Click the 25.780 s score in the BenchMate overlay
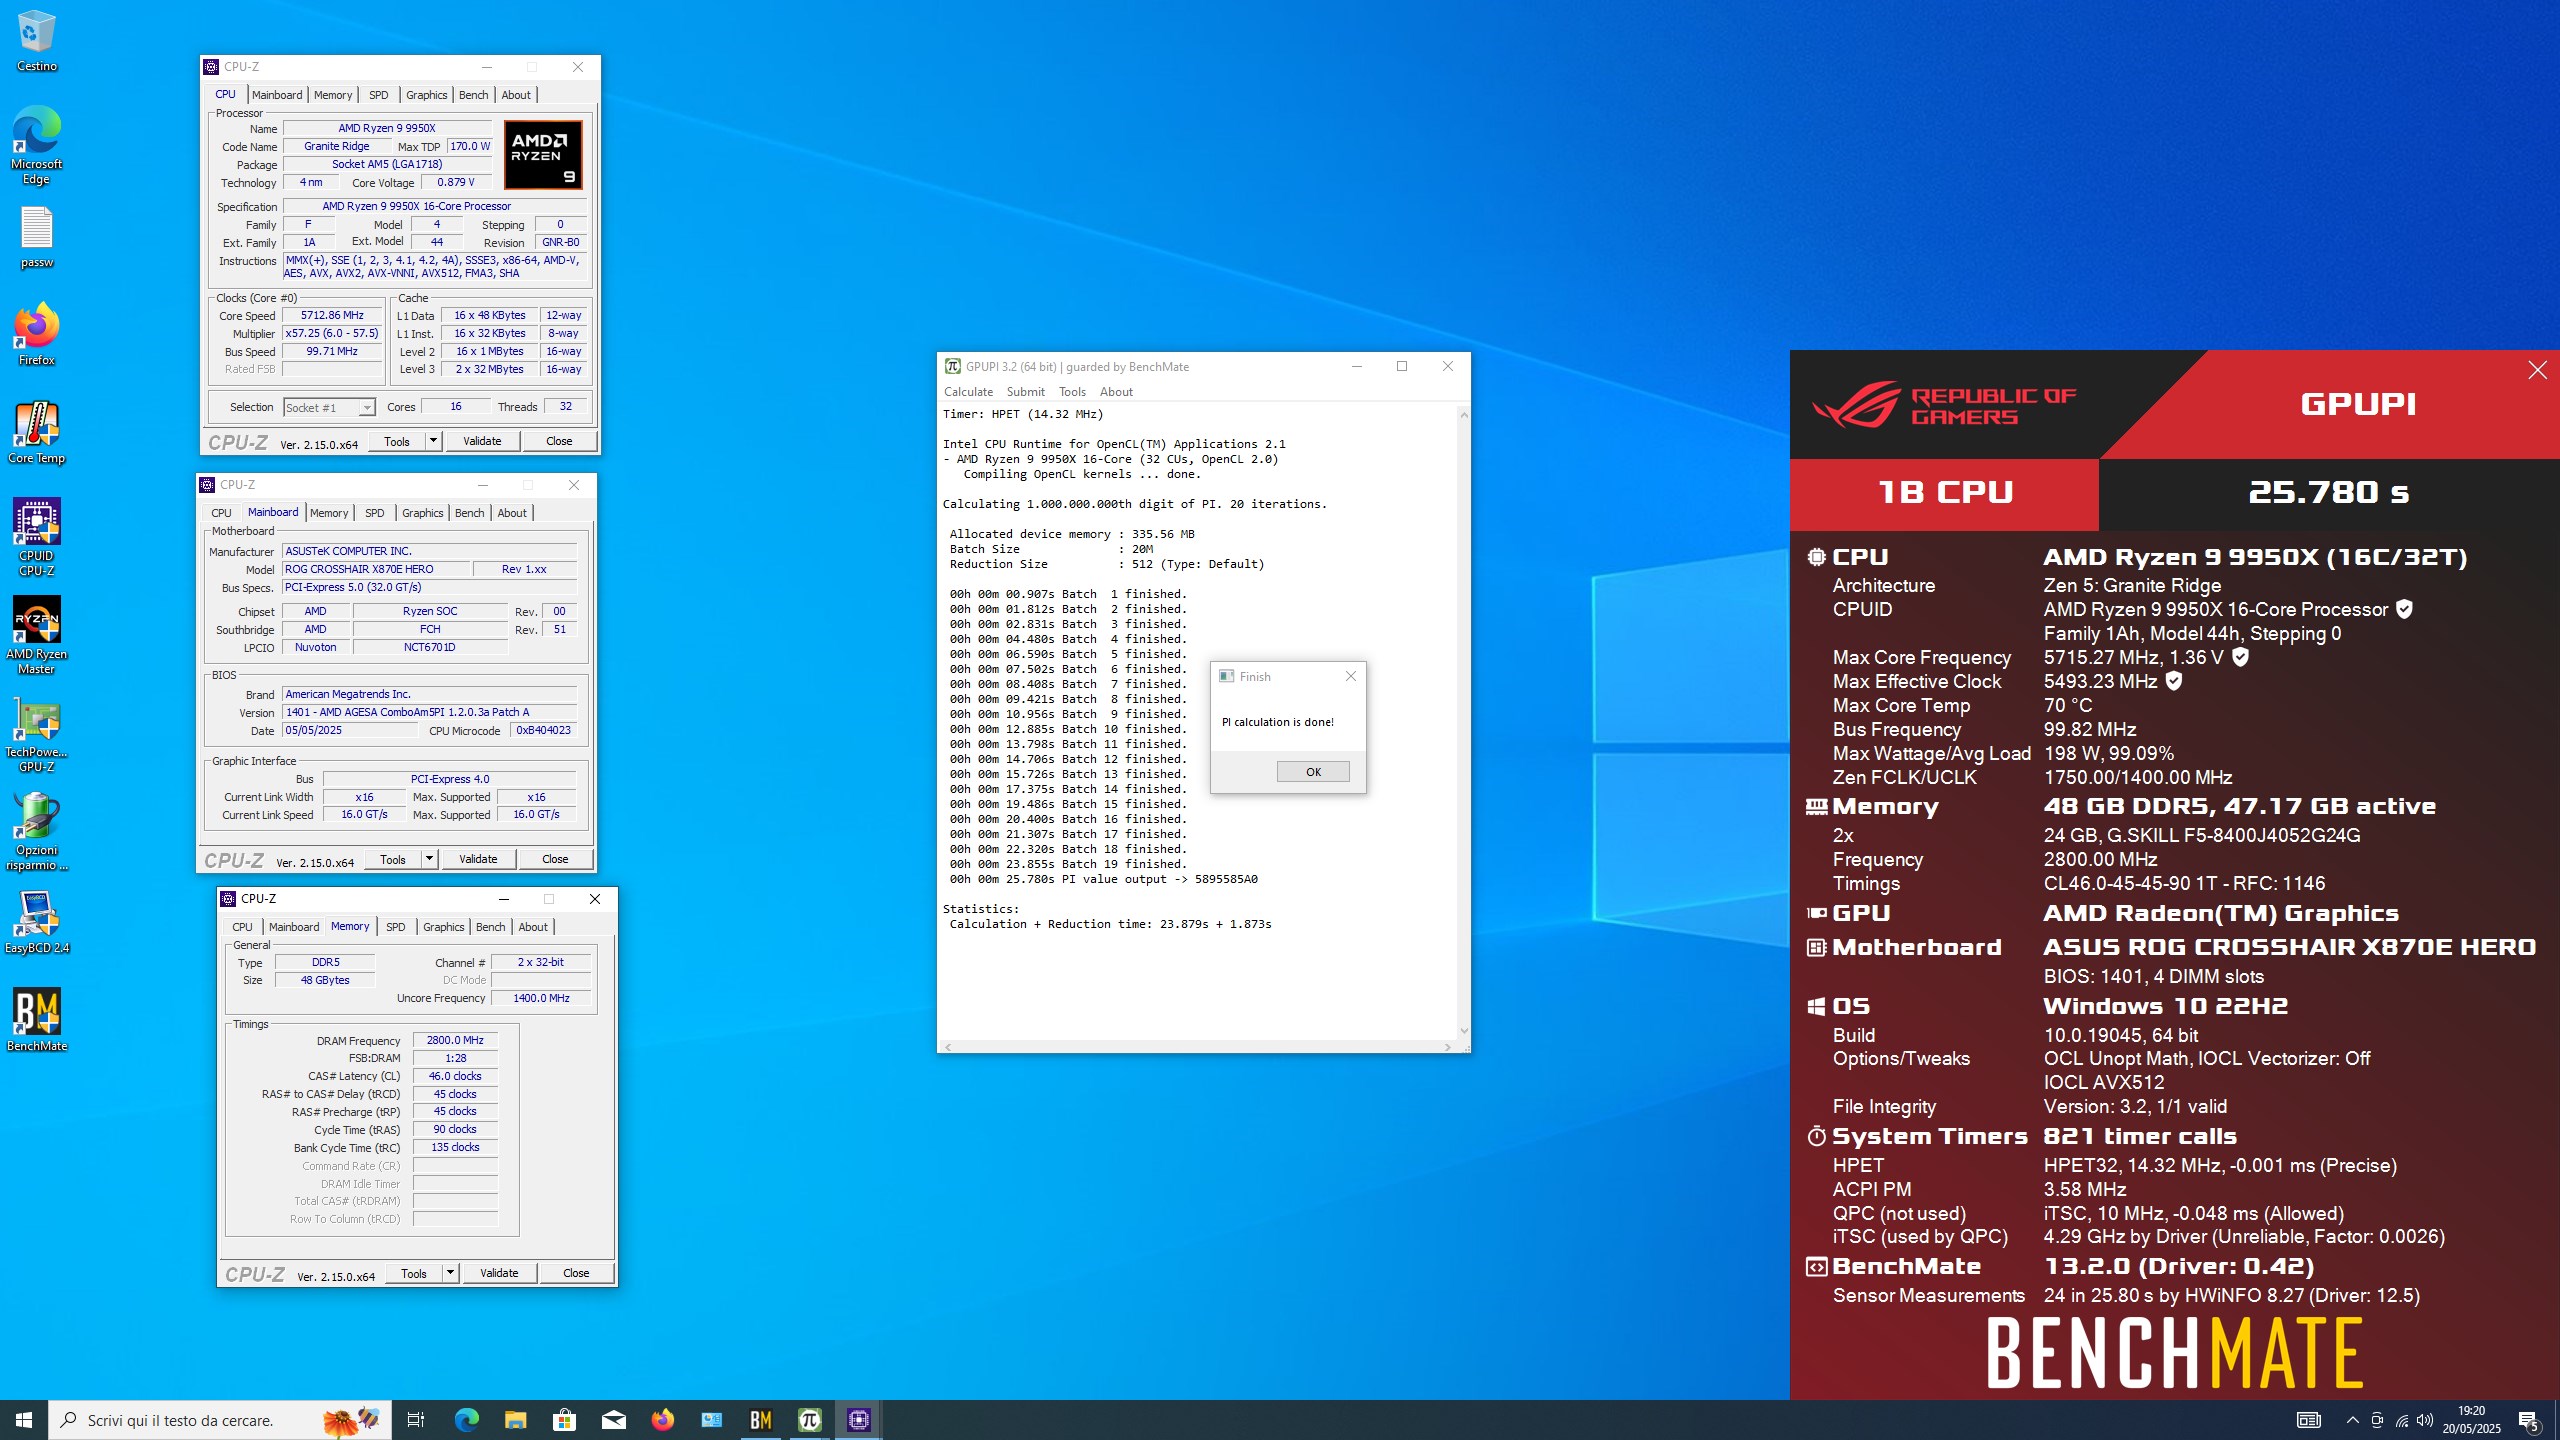The width and height of the screenshot is (2560, 1440). coord(2328,492)
